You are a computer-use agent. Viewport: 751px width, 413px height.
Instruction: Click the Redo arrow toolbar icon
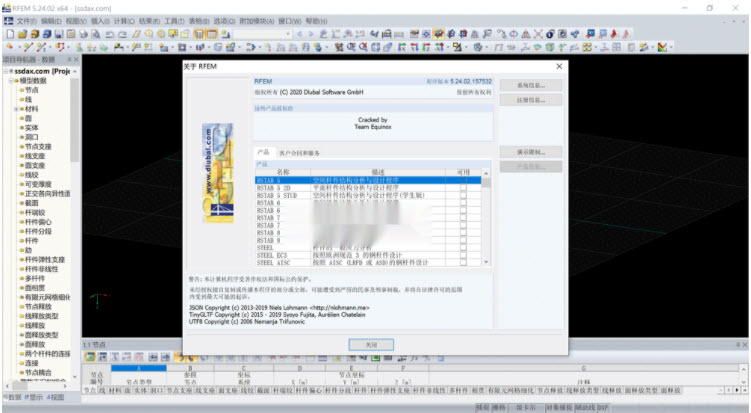click(x=120, y=33)
